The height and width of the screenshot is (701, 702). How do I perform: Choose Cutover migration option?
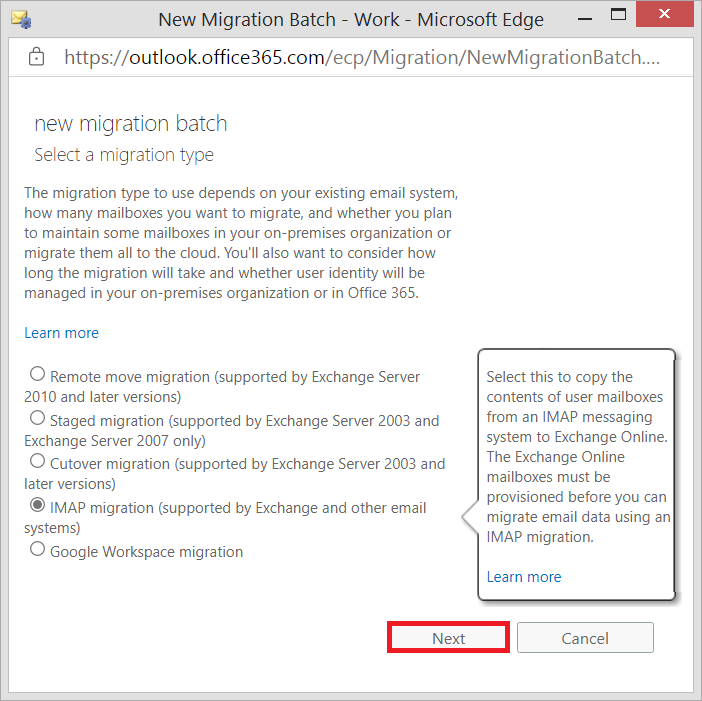38,461
